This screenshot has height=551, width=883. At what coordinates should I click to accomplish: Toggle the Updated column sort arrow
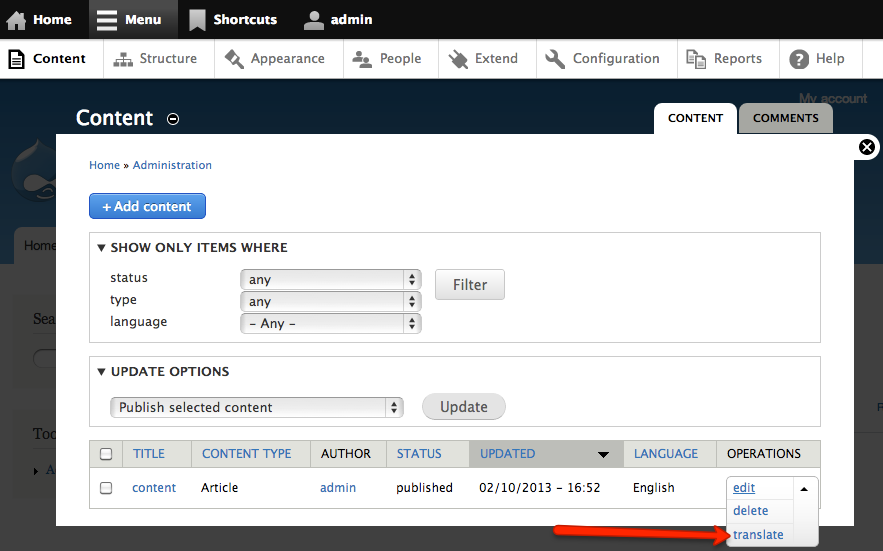point(603,455)
